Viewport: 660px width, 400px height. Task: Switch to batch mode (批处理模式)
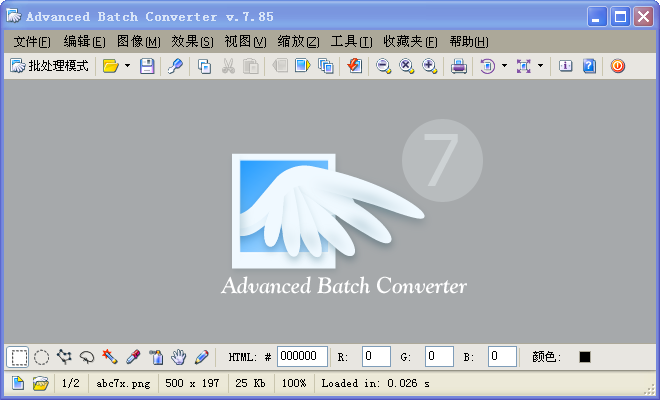pos(49,66)
